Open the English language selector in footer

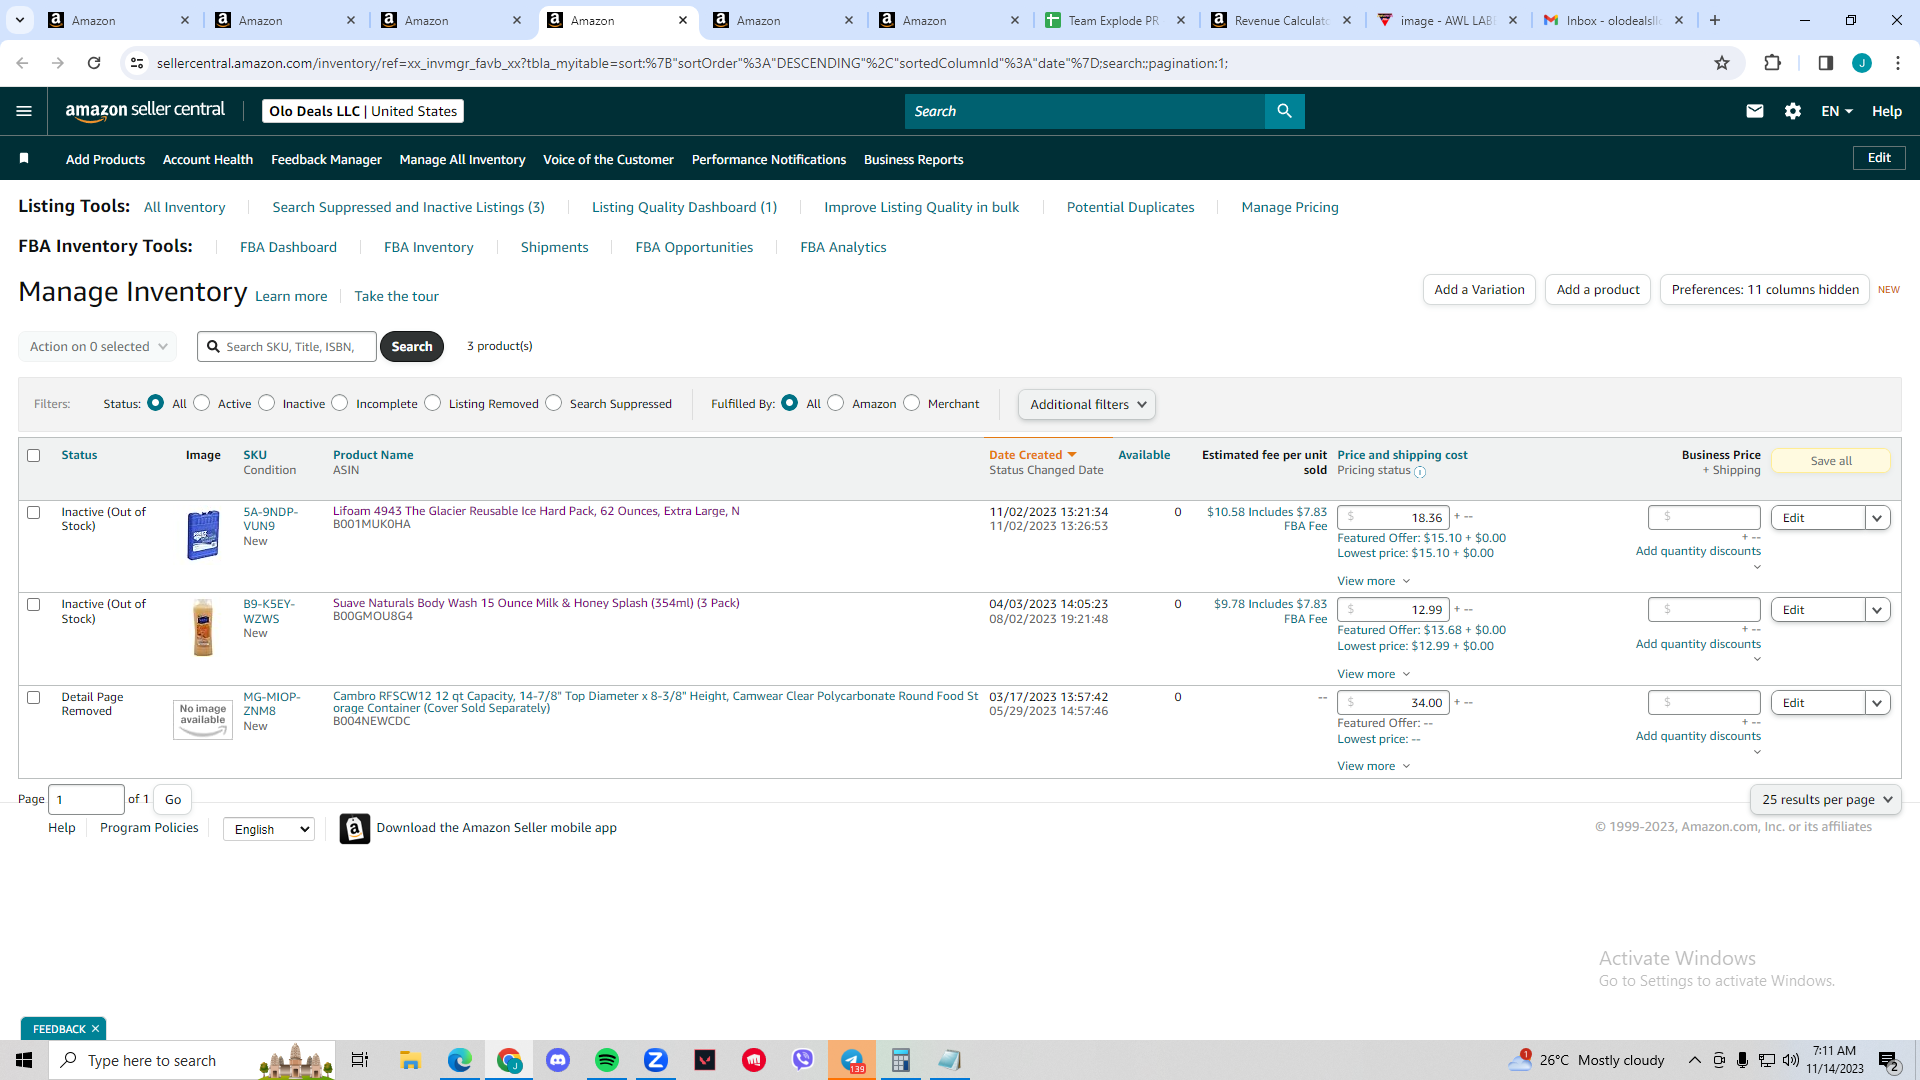268,829
